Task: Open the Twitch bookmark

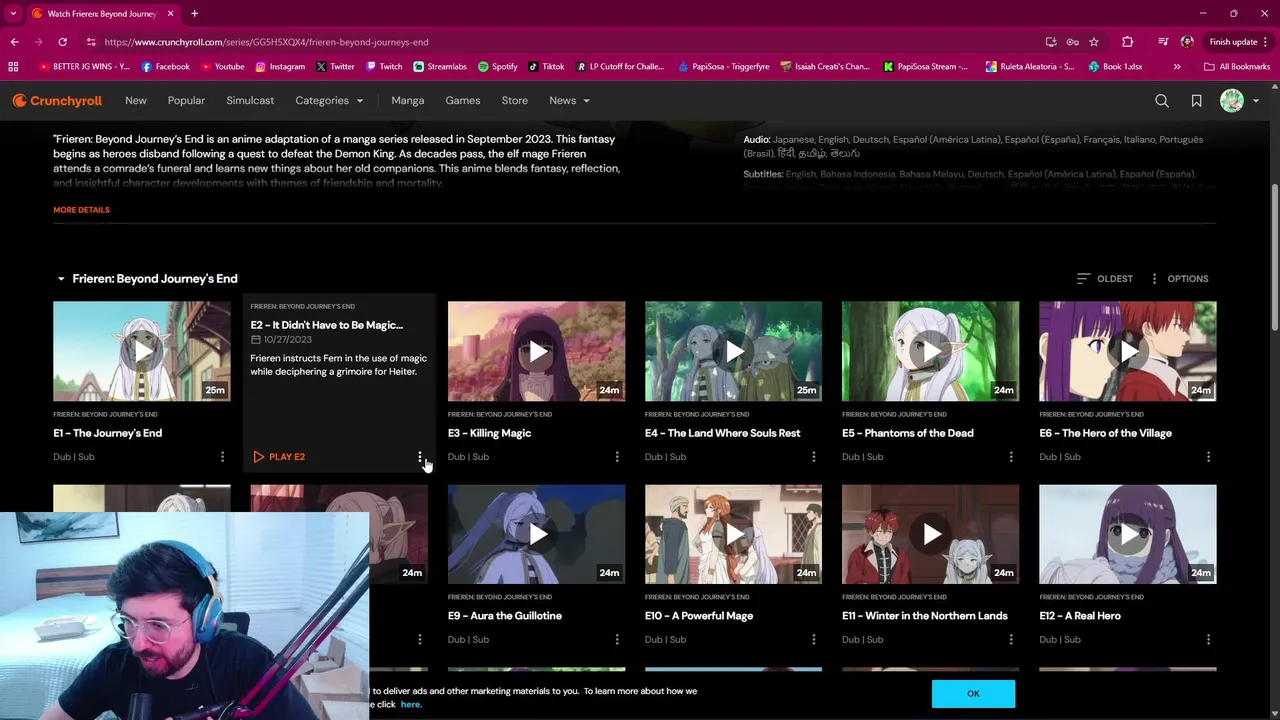Action: click(x=384, y=67)
